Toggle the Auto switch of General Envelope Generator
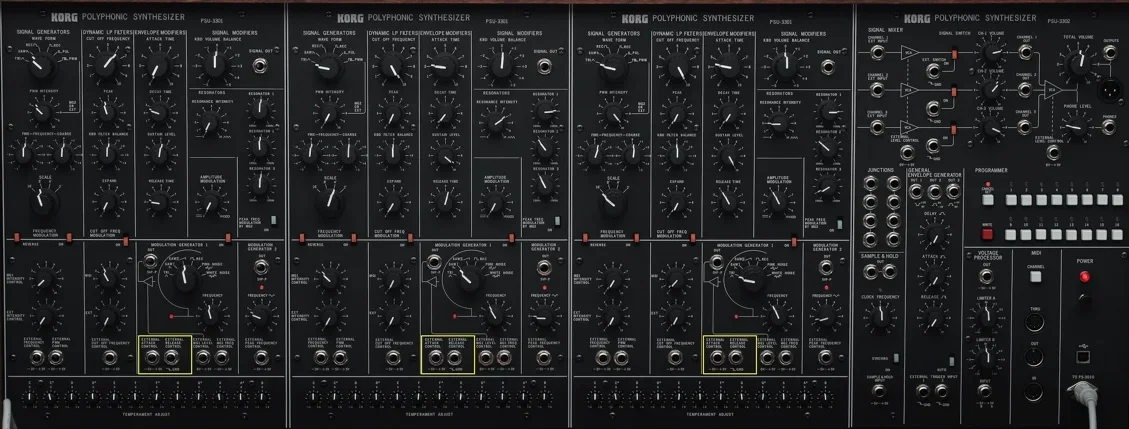The height and width of the screenshot is (429, 1129). point(952,361)
